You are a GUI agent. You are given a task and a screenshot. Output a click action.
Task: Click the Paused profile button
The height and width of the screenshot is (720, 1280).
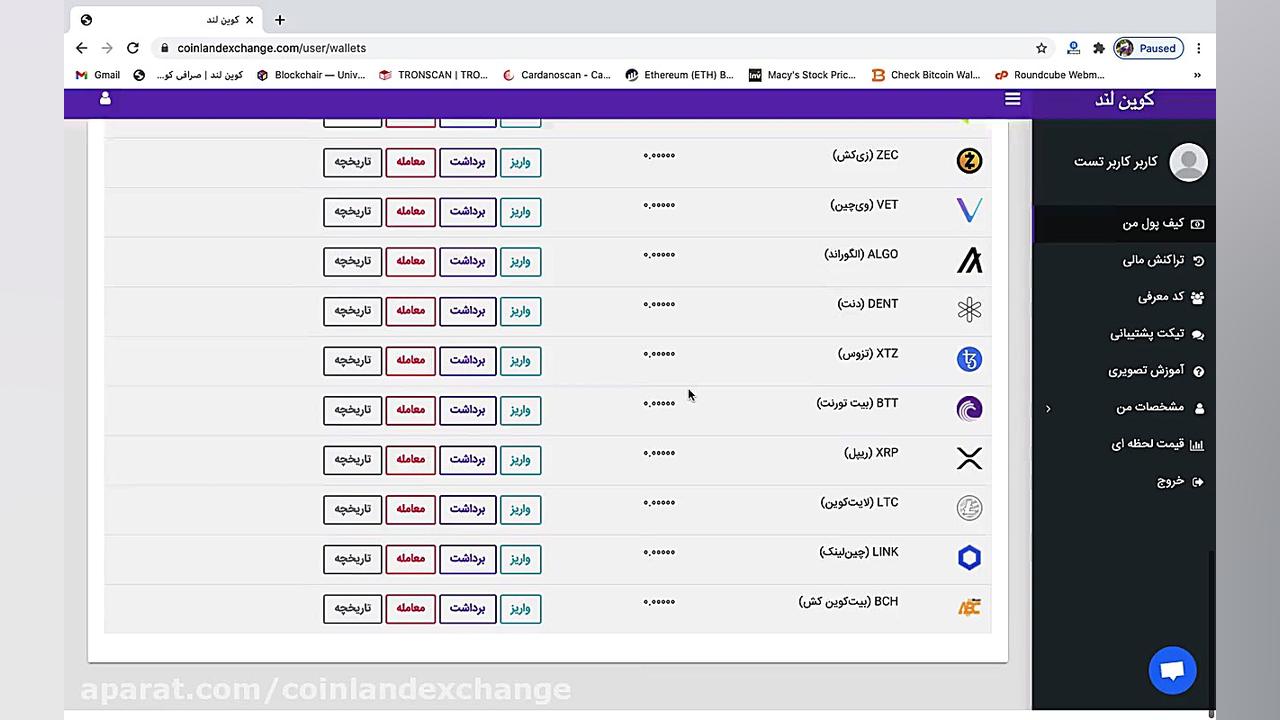pos(1148,48)
